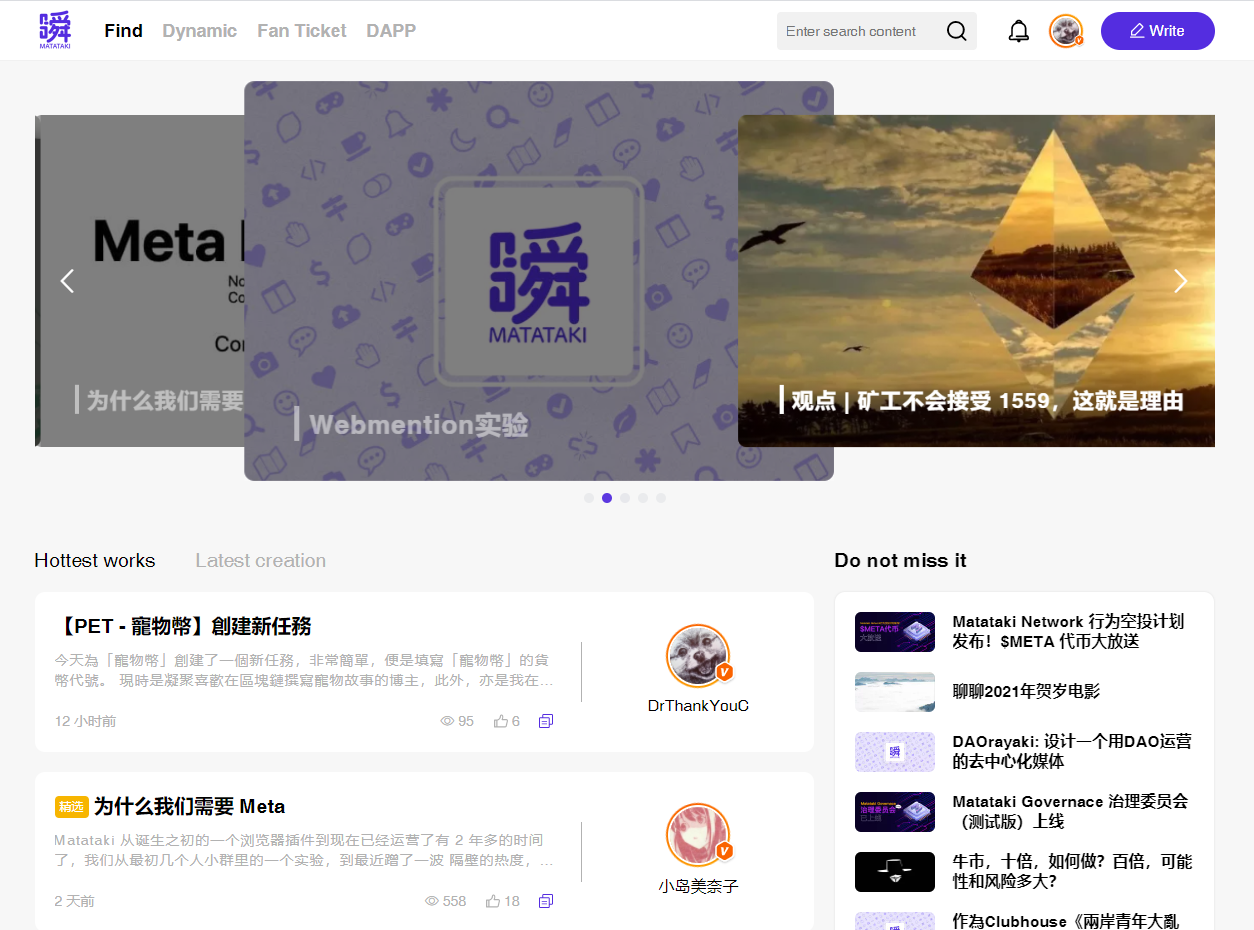The image size is (1254, 930).
Task: Click thumbnail beside 牛市，十倍 article
Action: (895, 872)
